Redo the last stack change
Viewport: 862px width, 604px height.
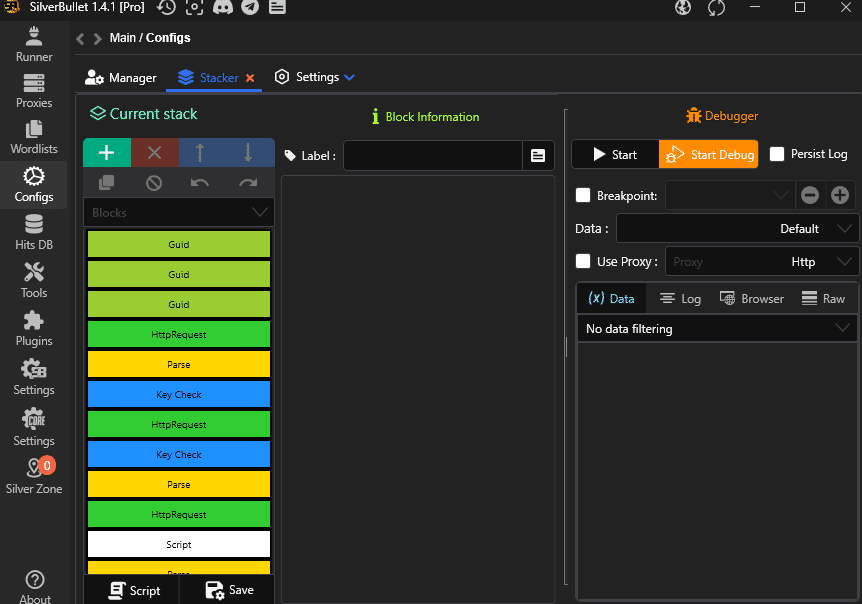pos(248,182)
